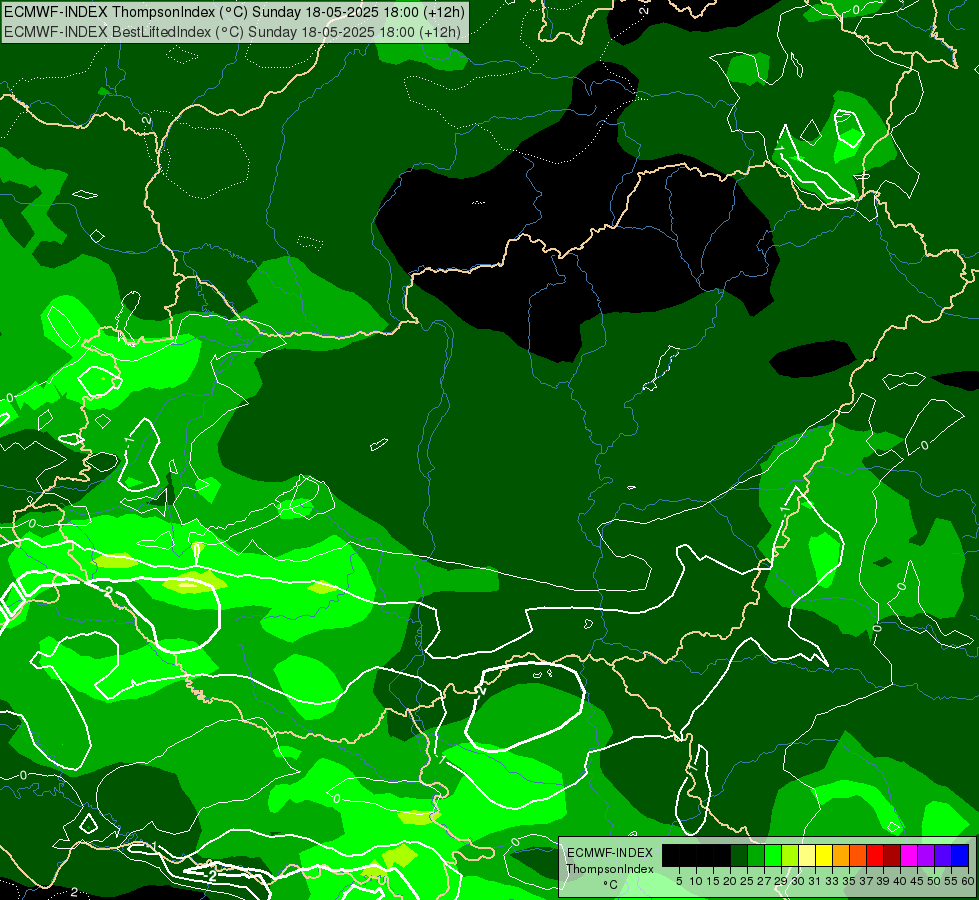Choose the bright red 37–39 legend swatch
This screenshot has height=900, width=979.
[875, 856]
